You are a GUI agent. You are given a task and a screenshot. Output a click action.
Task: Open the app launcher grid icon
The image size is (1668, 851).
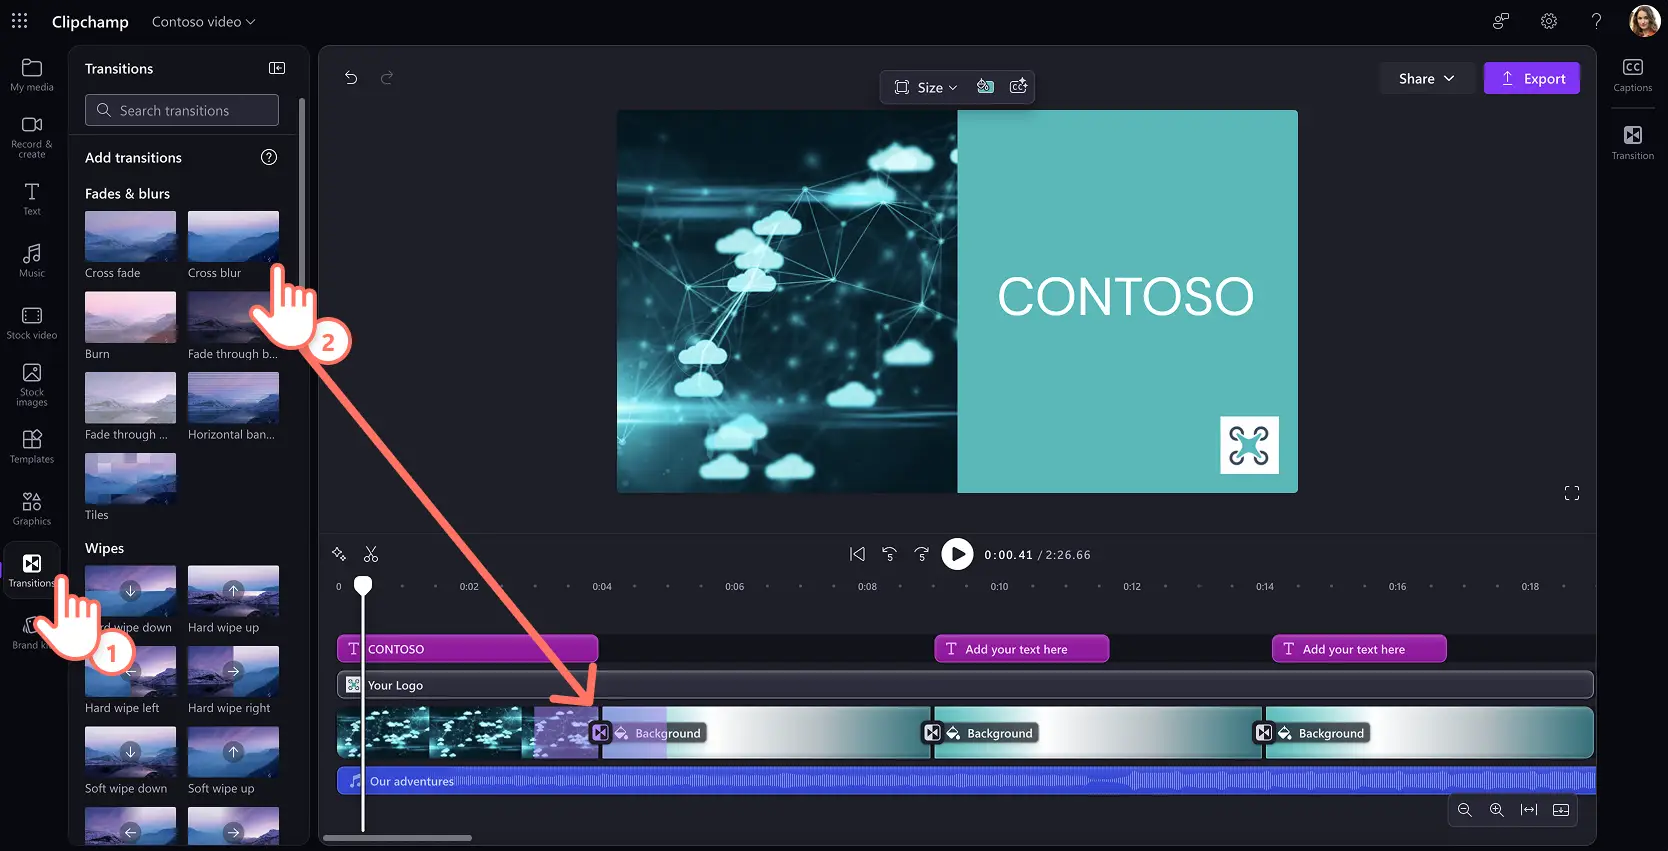tap(19, 21)
